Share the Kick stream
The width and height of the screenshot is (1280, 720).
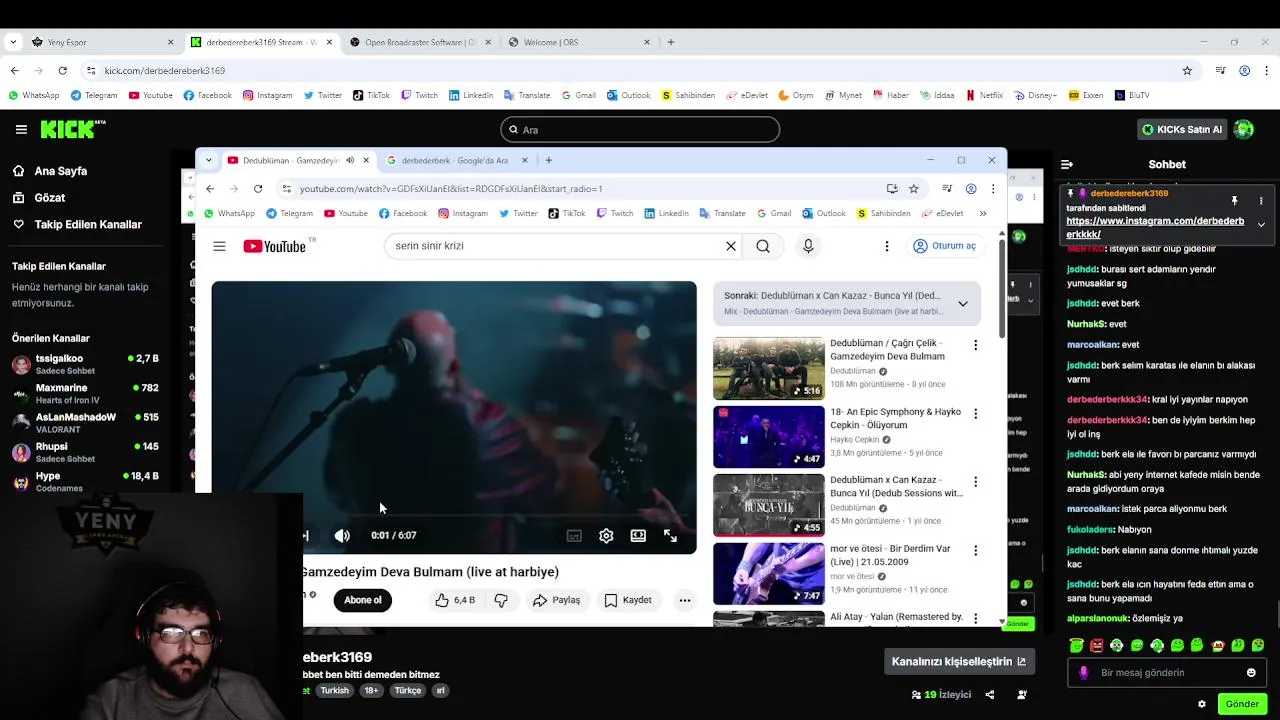click(990, 695)
